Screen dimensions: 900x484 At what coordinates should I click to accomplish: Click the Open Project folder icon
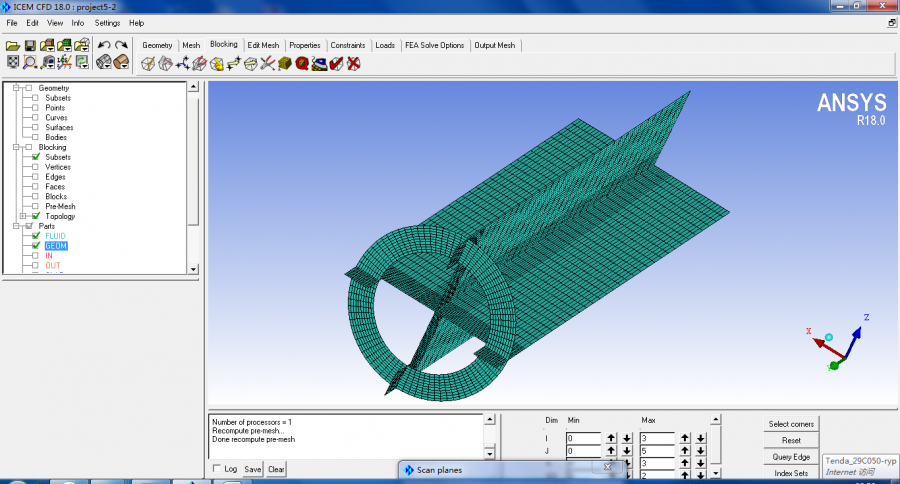tap(13, 45)
